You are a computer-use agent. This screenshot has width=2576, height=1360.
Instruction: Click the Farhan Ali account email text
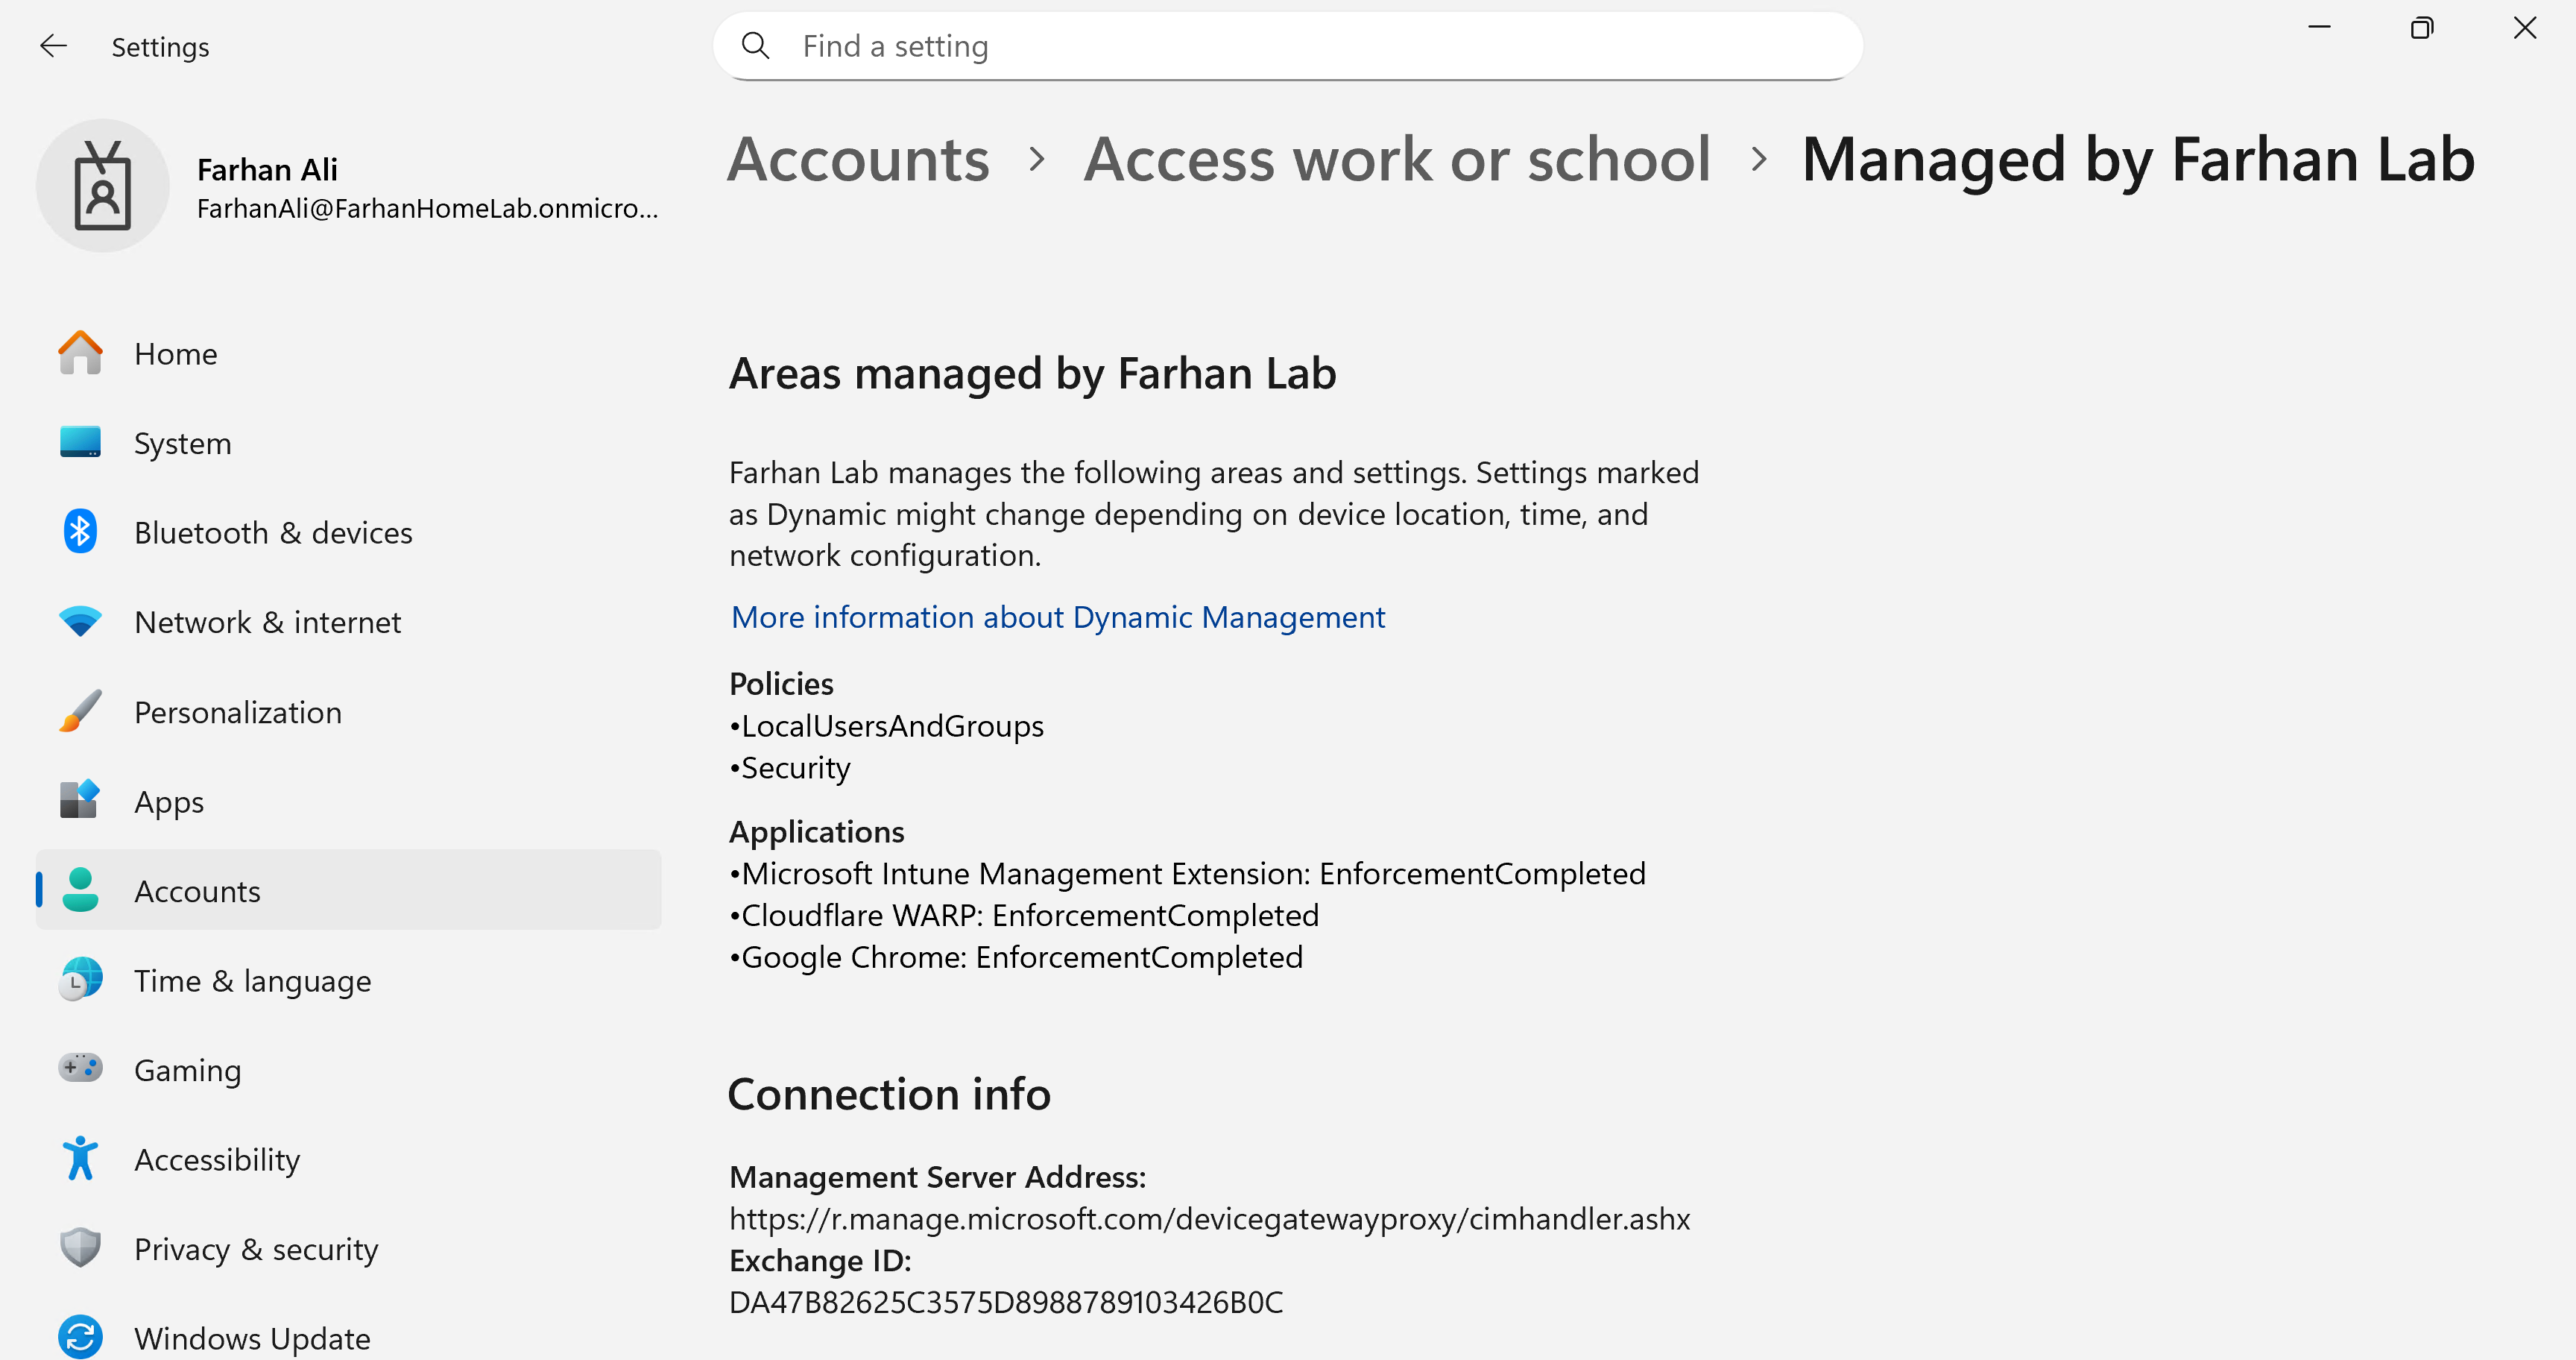coord(427,208)
